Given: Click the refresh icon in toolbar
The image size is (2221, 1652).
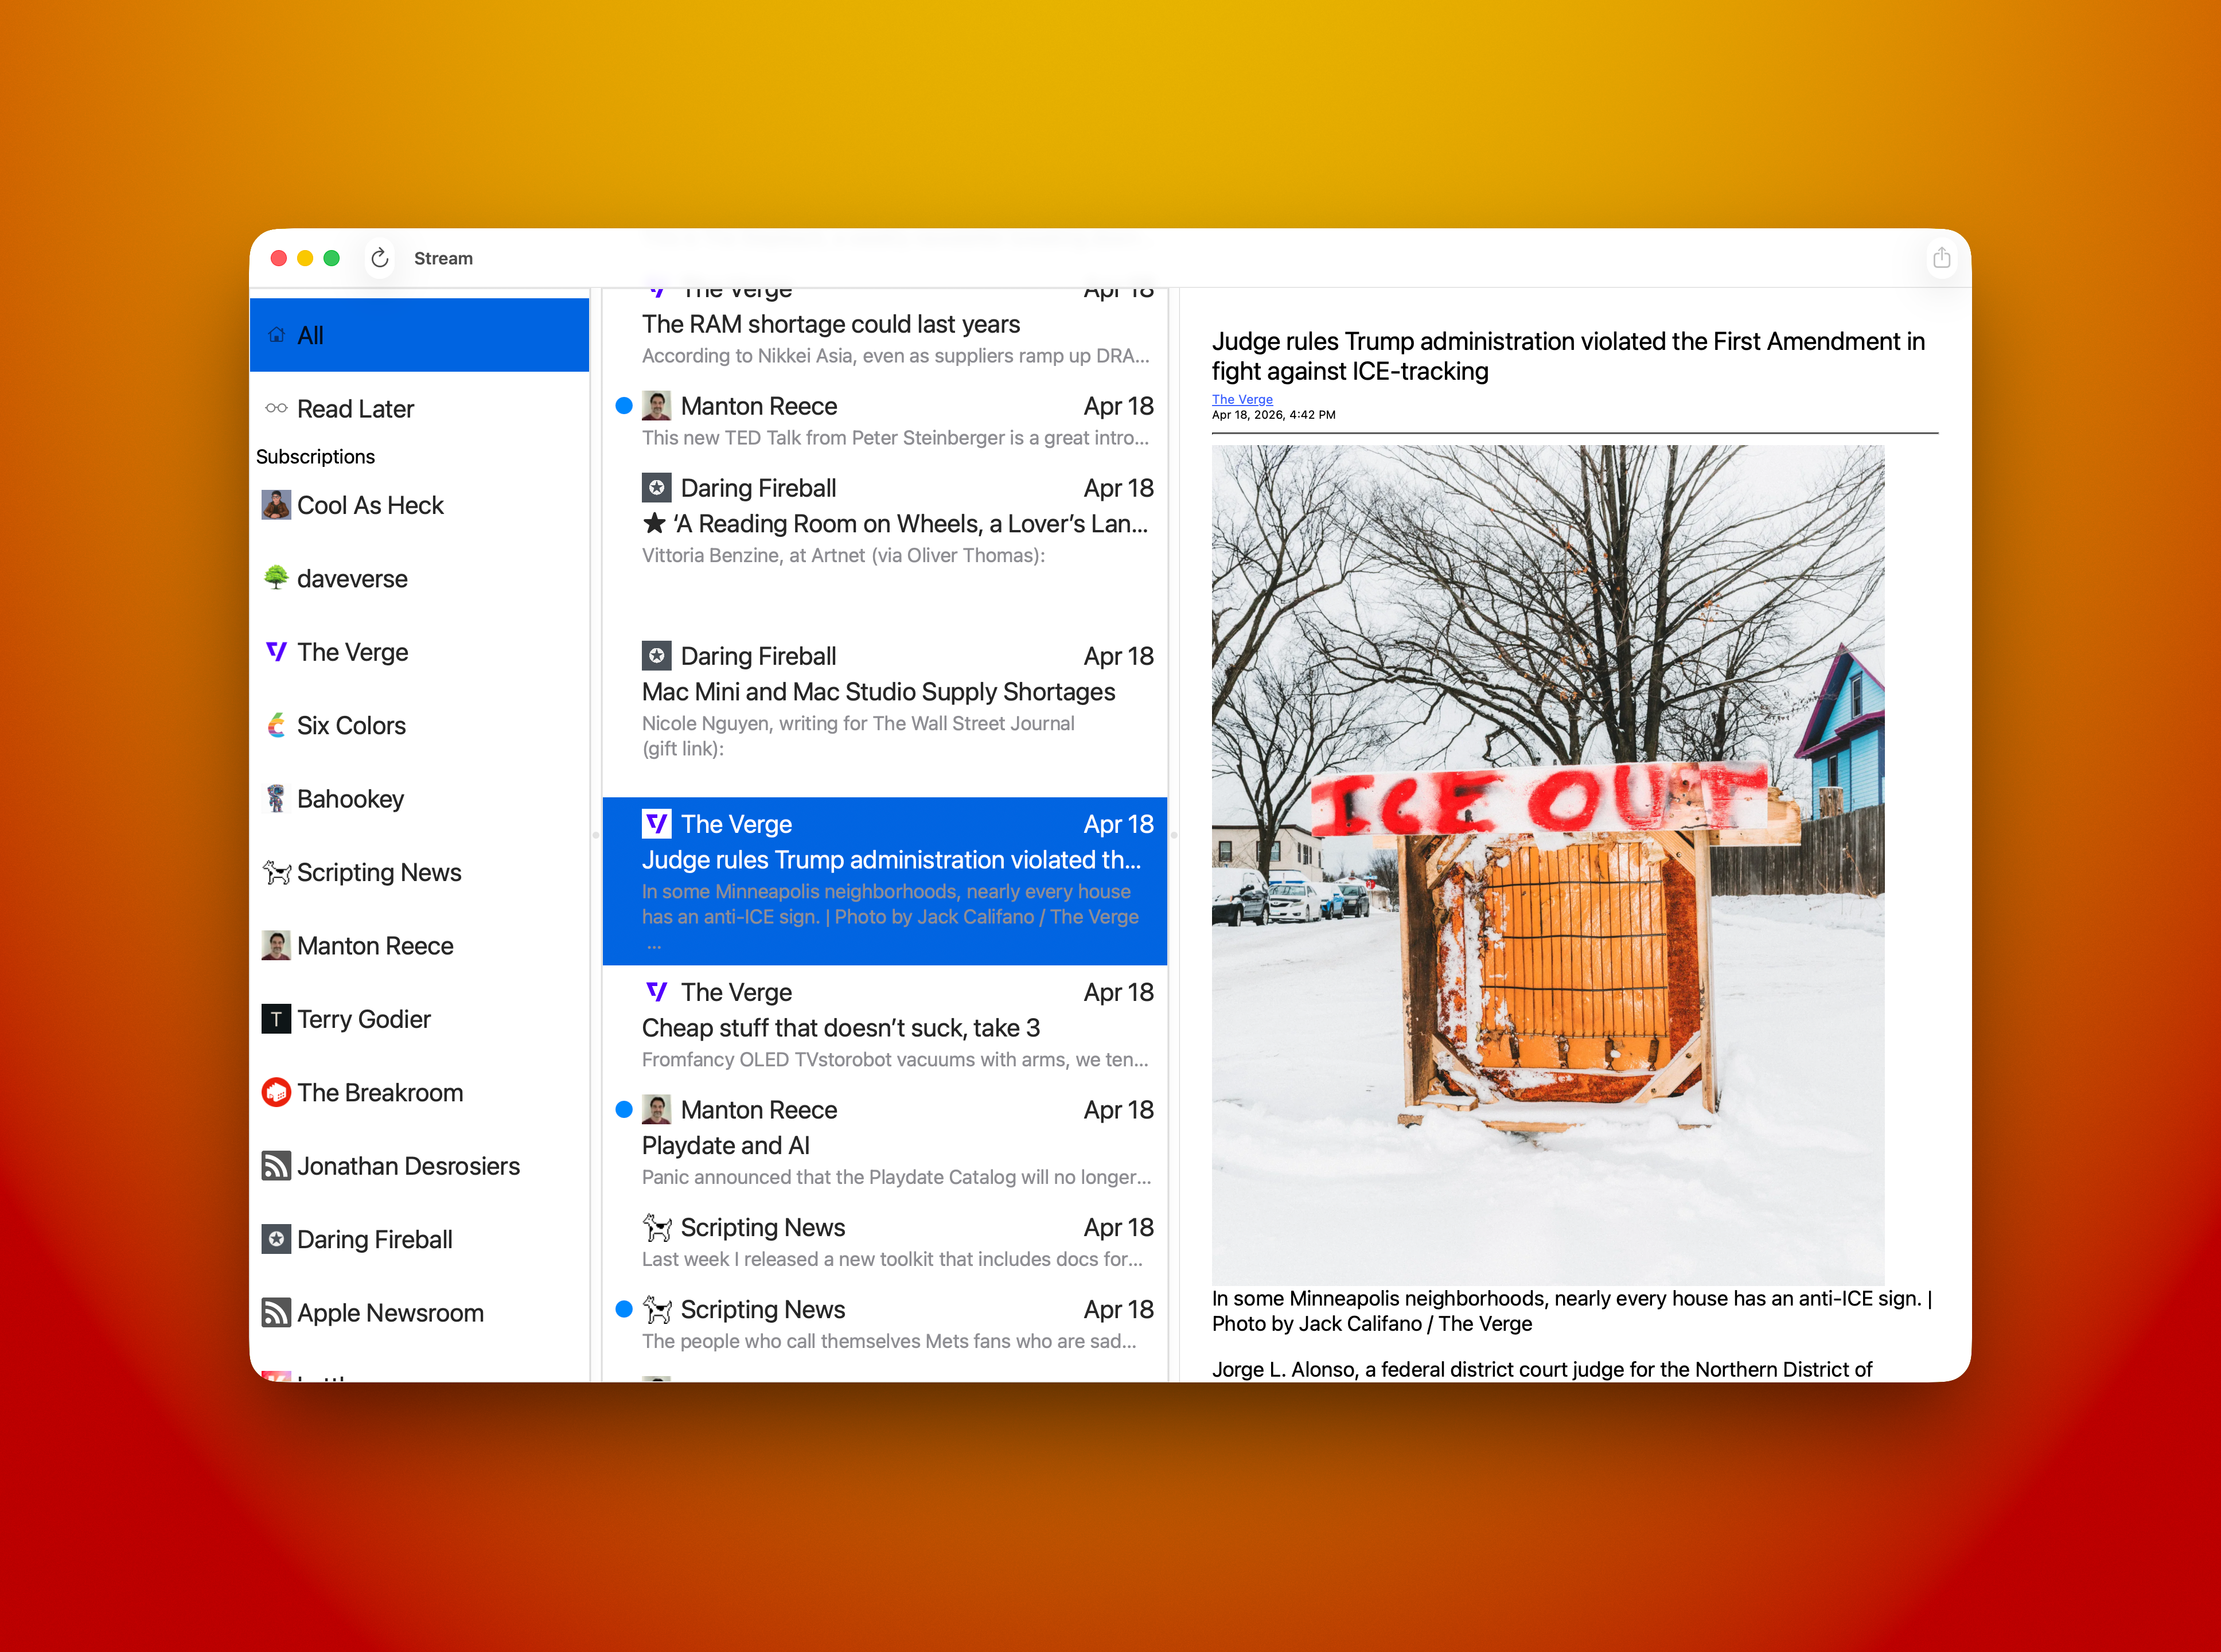Looking at the screenshot, I should pyautogui.click(x=379, y=258).
